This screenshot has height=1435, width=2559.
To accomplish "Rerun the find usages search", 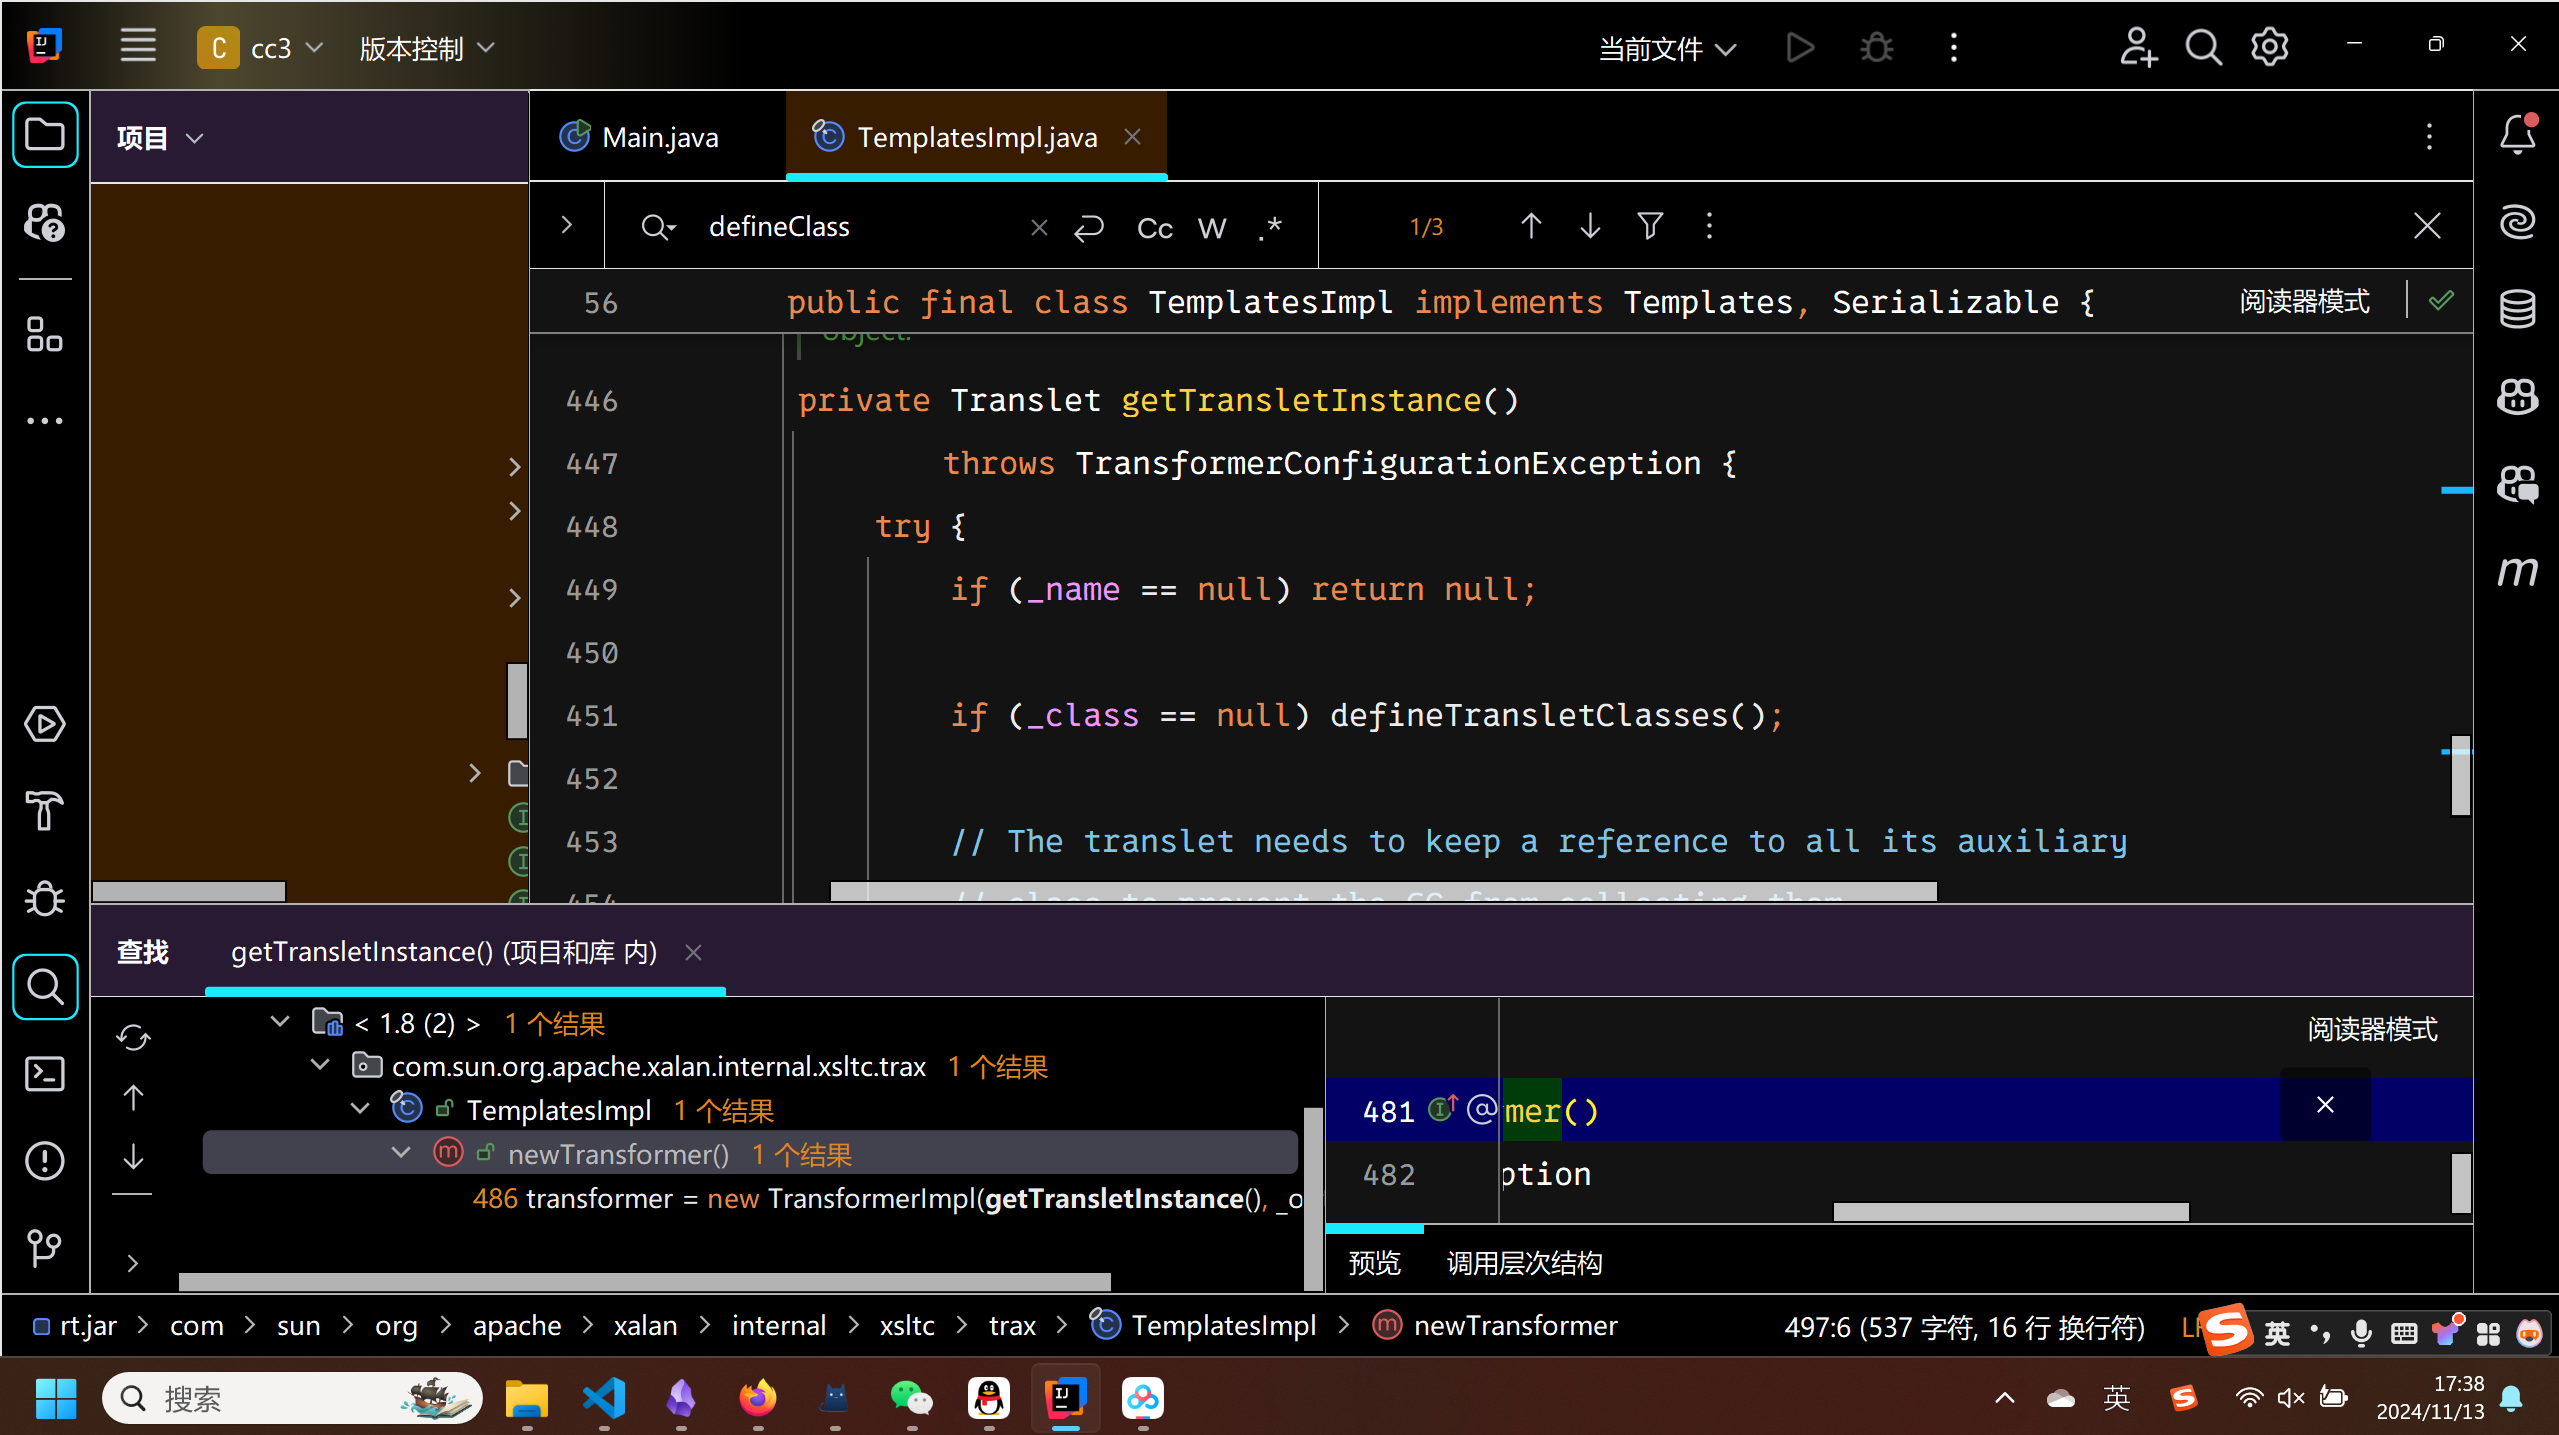I will [133, 1038].
